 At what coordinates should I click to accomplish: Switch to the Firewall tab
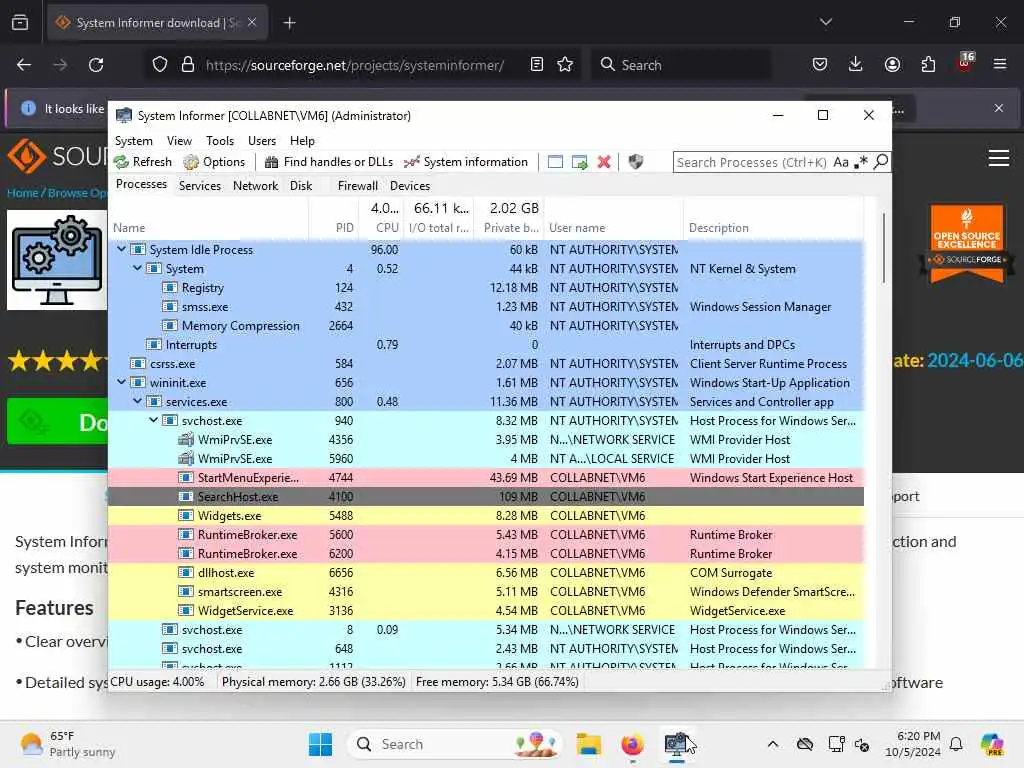(357, 186)
